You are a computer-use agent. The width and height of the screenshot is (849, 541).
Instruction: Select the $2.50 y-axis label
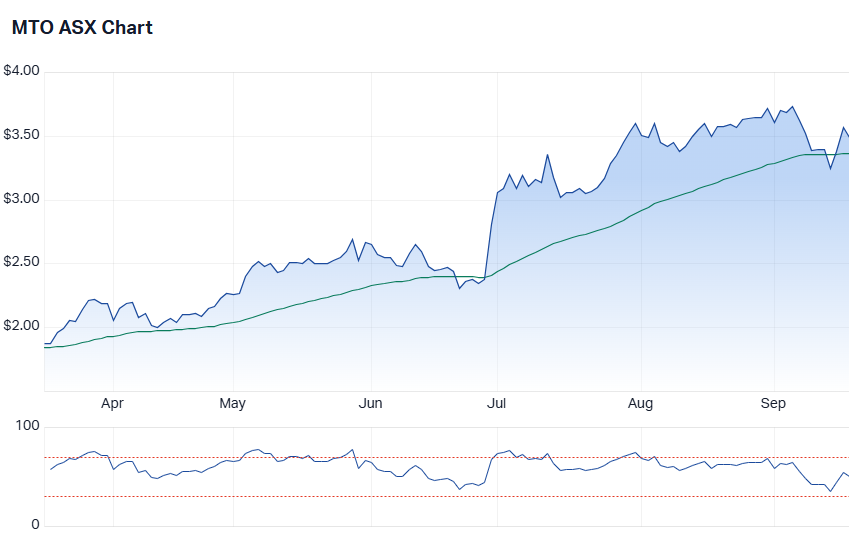click(21, 263)
